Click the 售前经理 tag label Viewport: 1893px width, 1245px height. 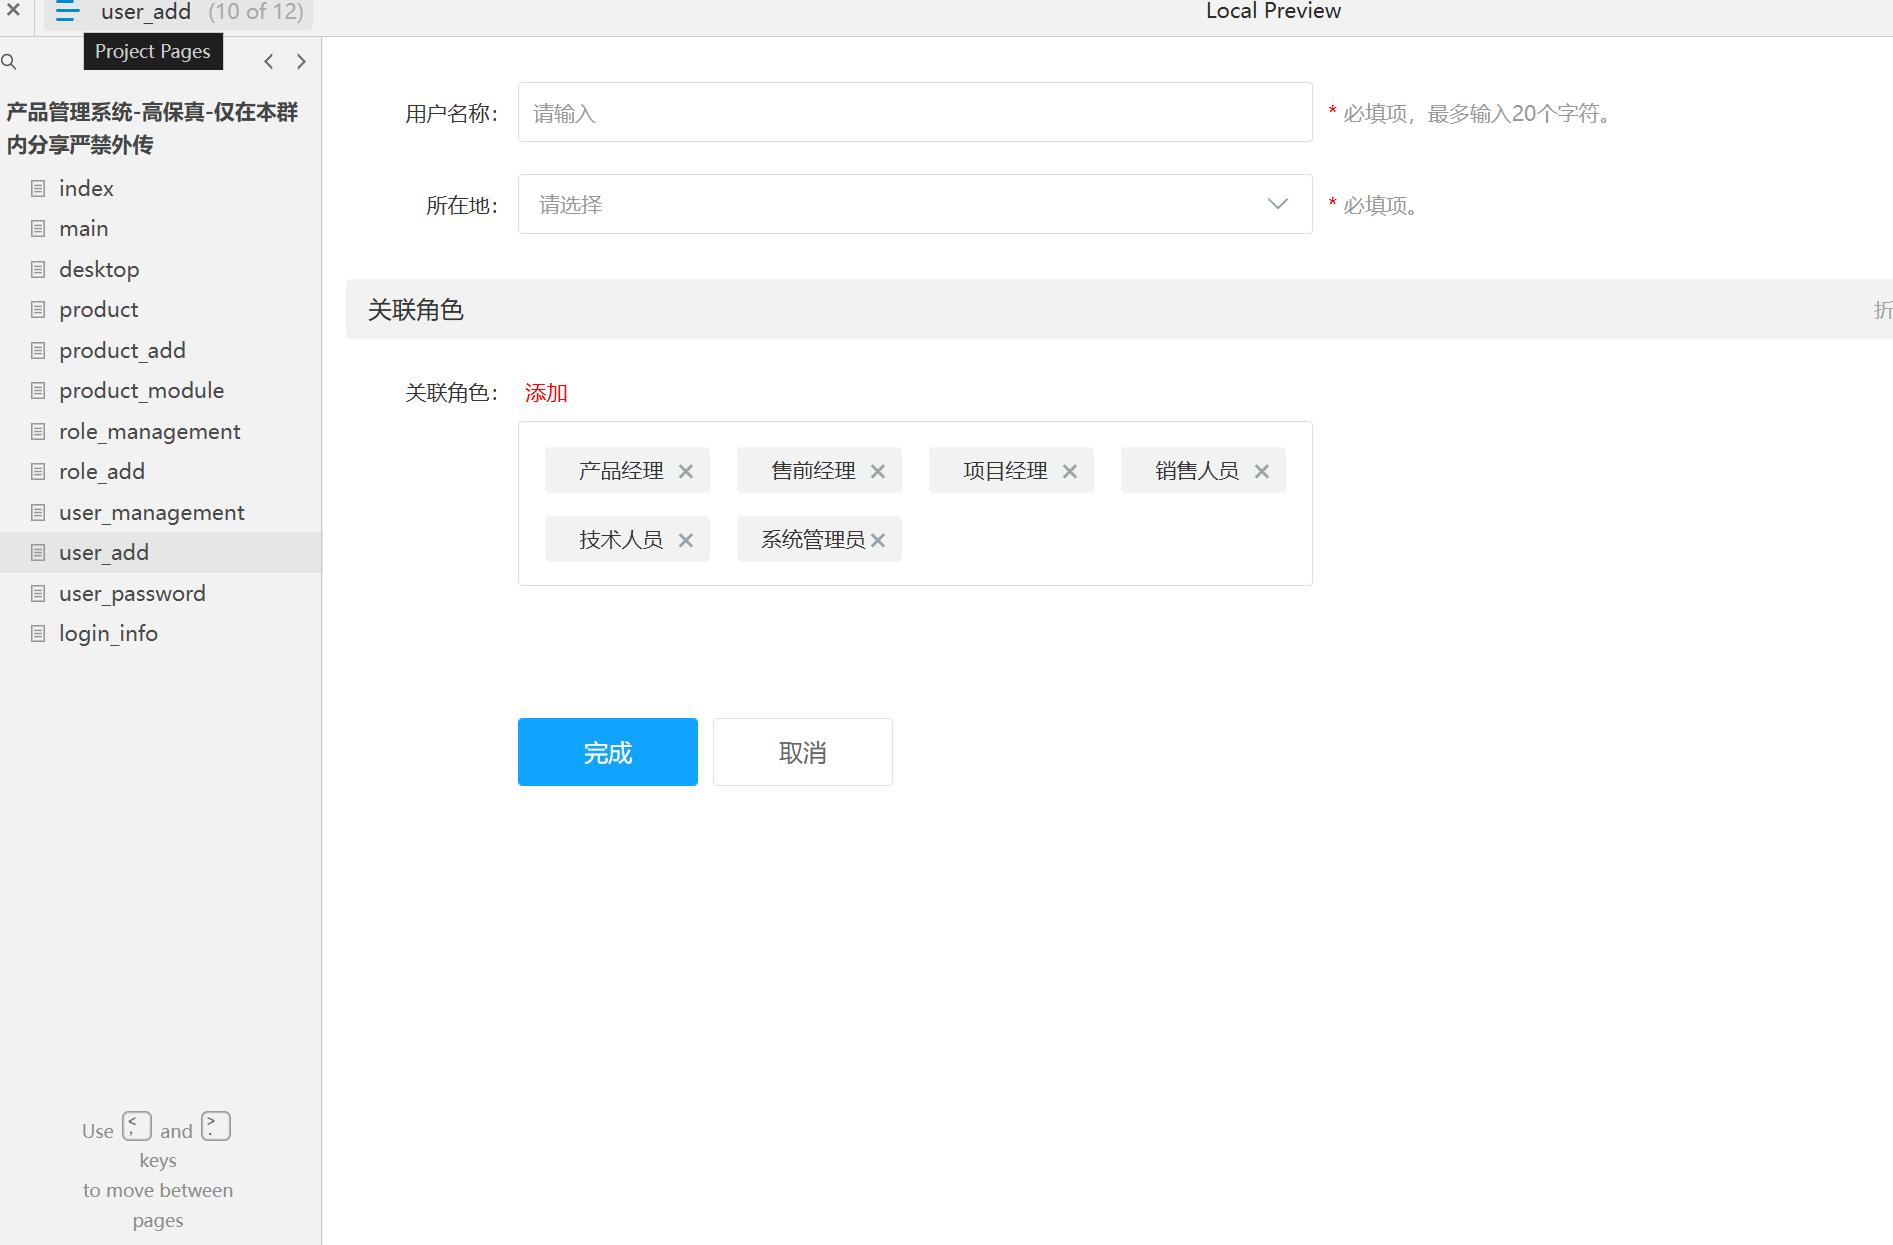point(813,471)
